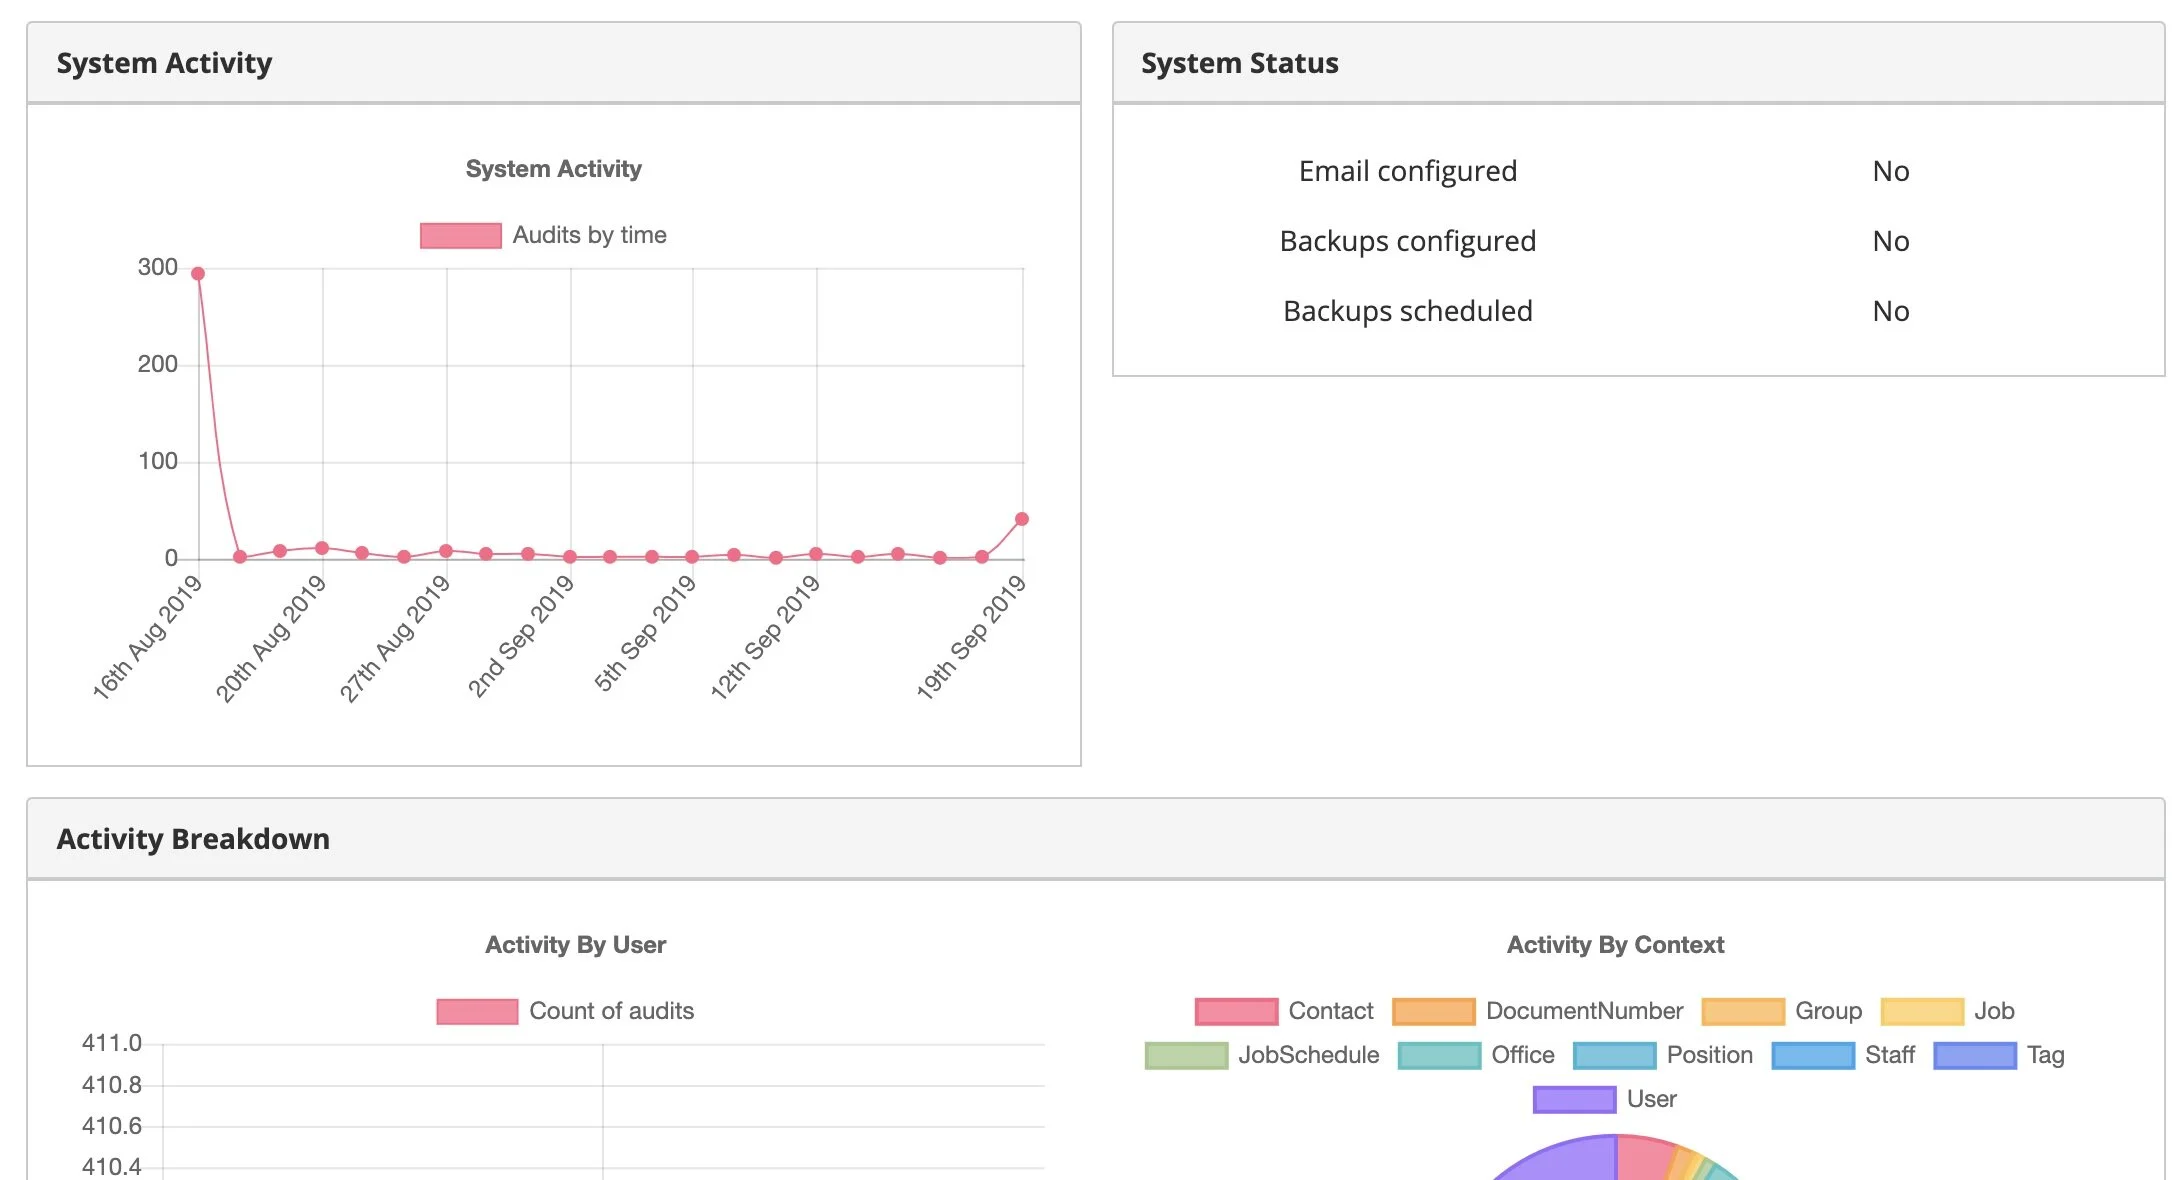Click the Backups configured label
The image size is (2172, 1180).
1408,242
